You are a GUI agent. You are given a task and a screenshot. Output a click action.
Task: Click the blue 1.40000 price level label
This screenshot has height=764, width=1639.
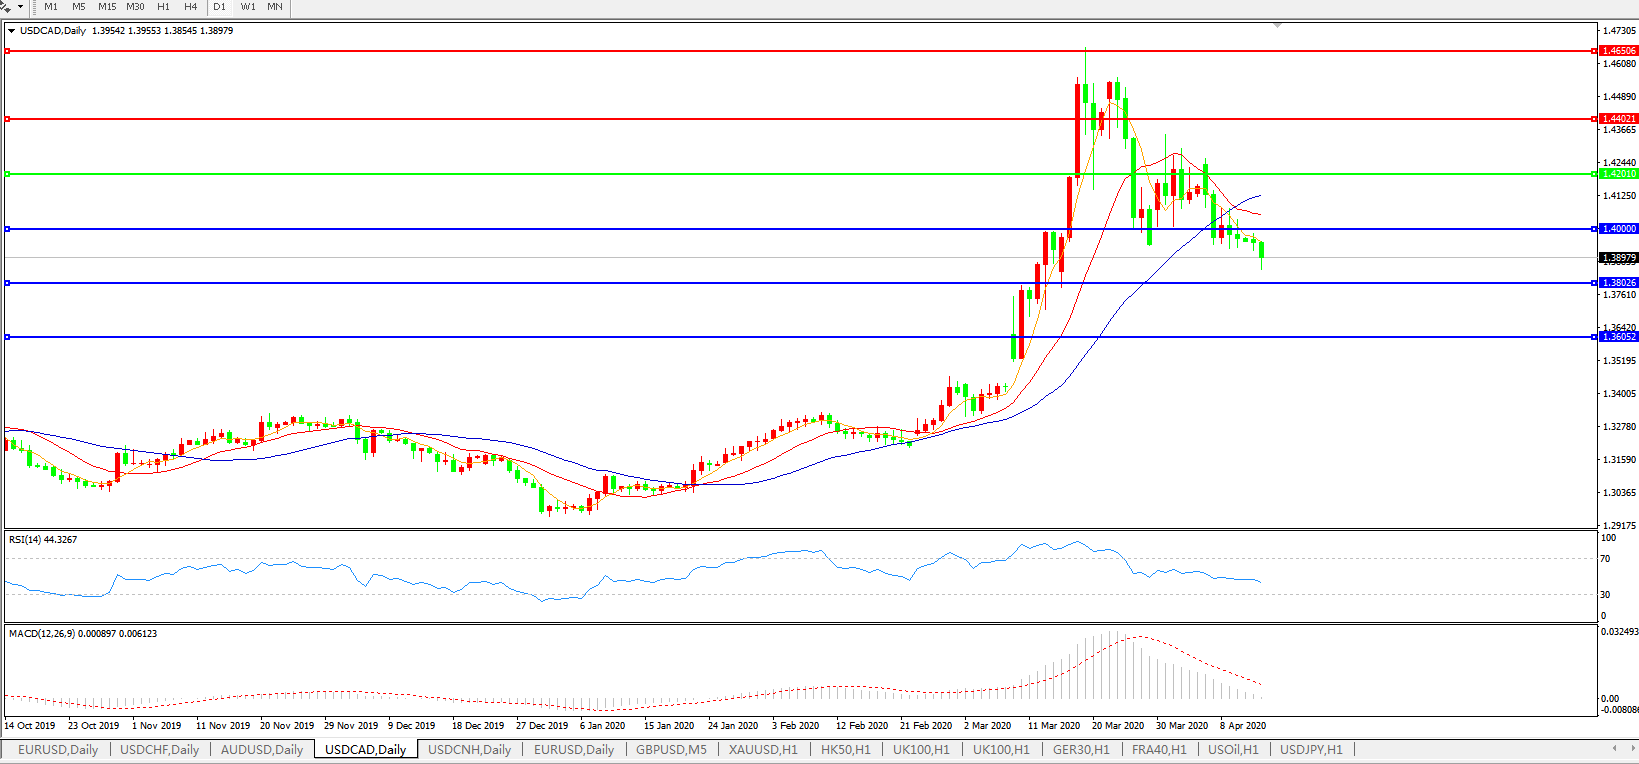[x=1619, y=229]
